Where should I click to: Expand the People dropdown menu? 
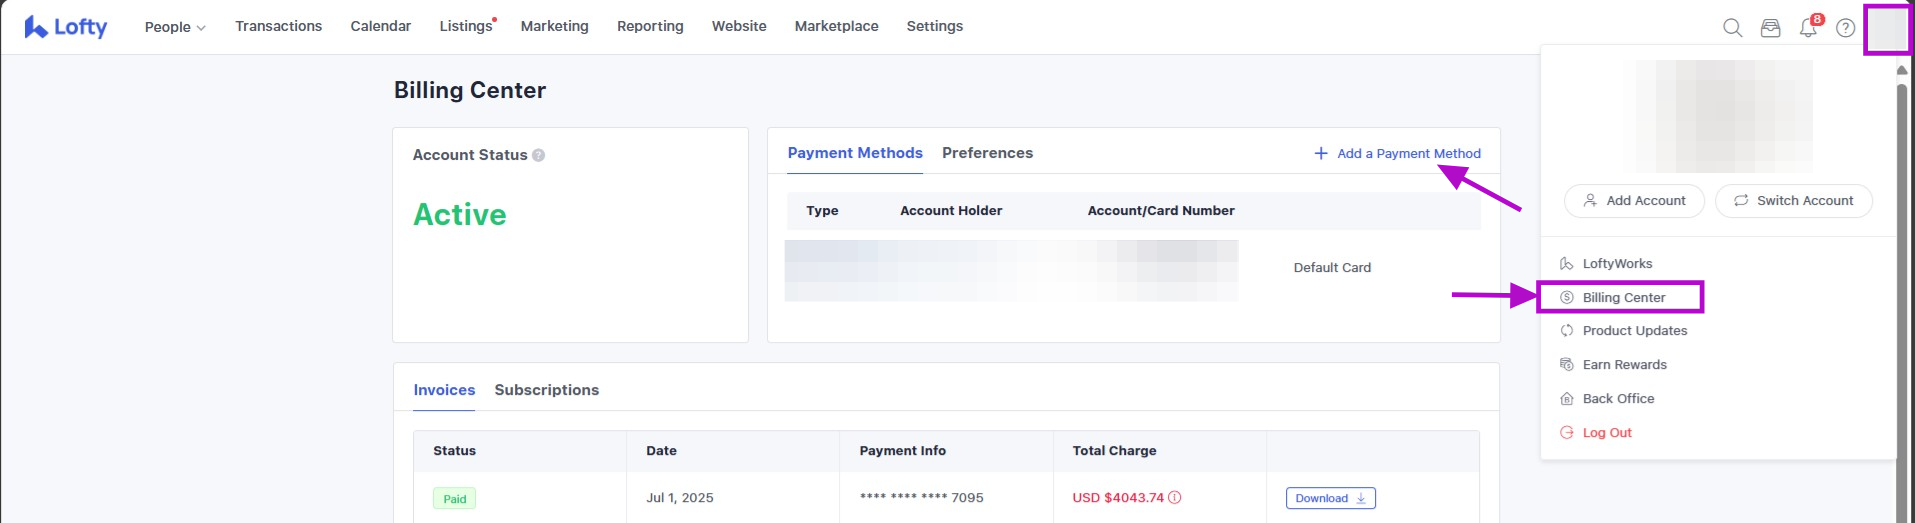(x=175, y=27)
